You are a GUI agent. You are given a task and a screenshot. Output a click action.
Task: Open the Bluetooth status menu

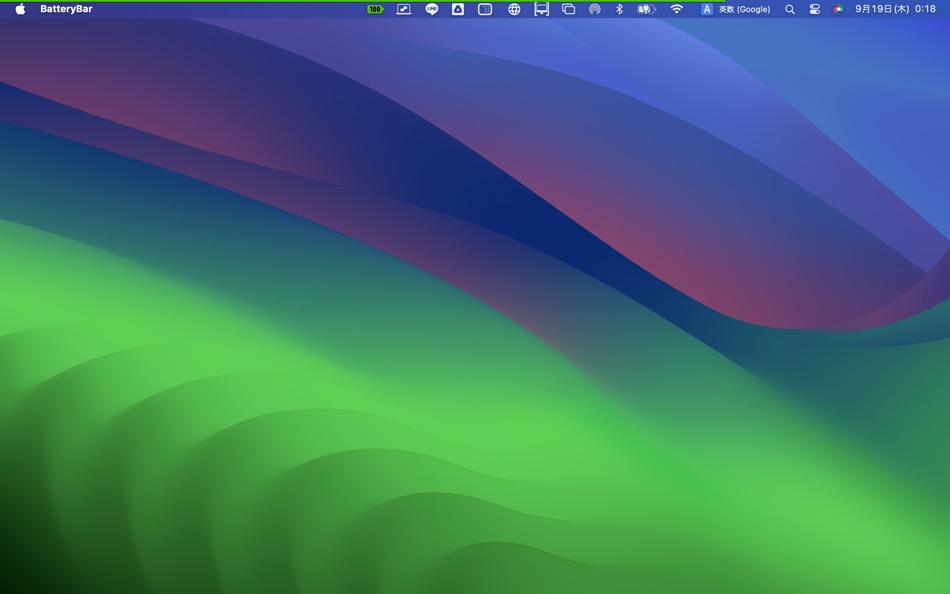(619, 9)
